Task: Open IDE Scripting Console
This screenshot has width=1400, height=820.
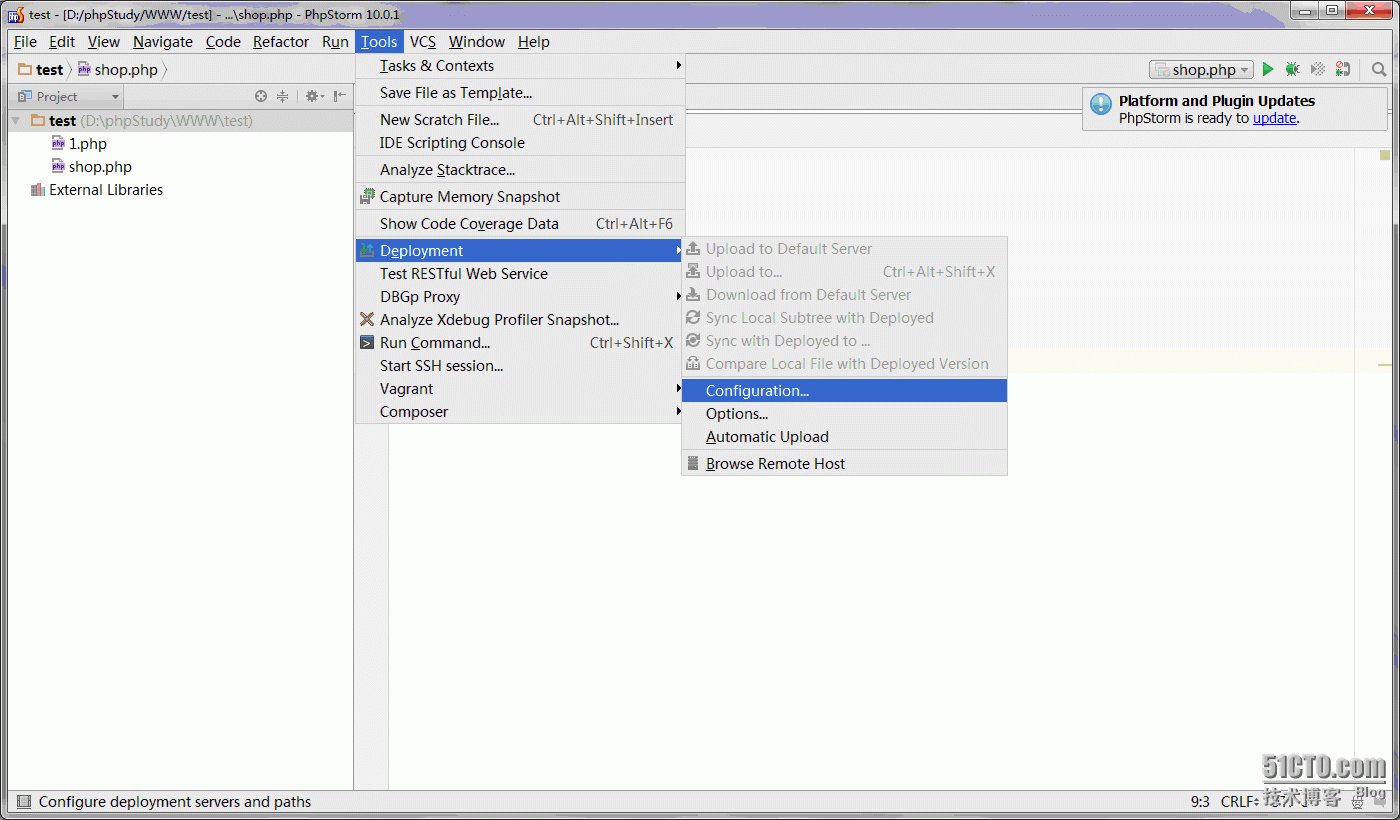Action: coord(520,142)
